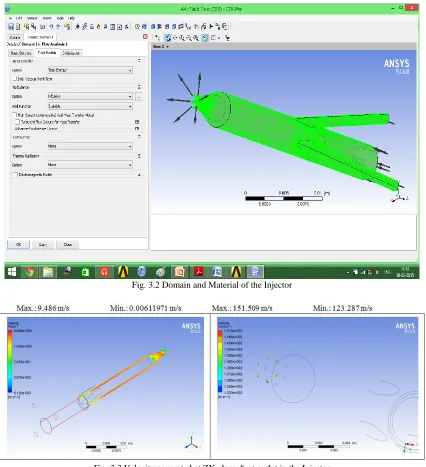Click the page icon beside Advanced Turbulence Control
The width and height of the screenshot is (426, 467).
coord(137,129)
